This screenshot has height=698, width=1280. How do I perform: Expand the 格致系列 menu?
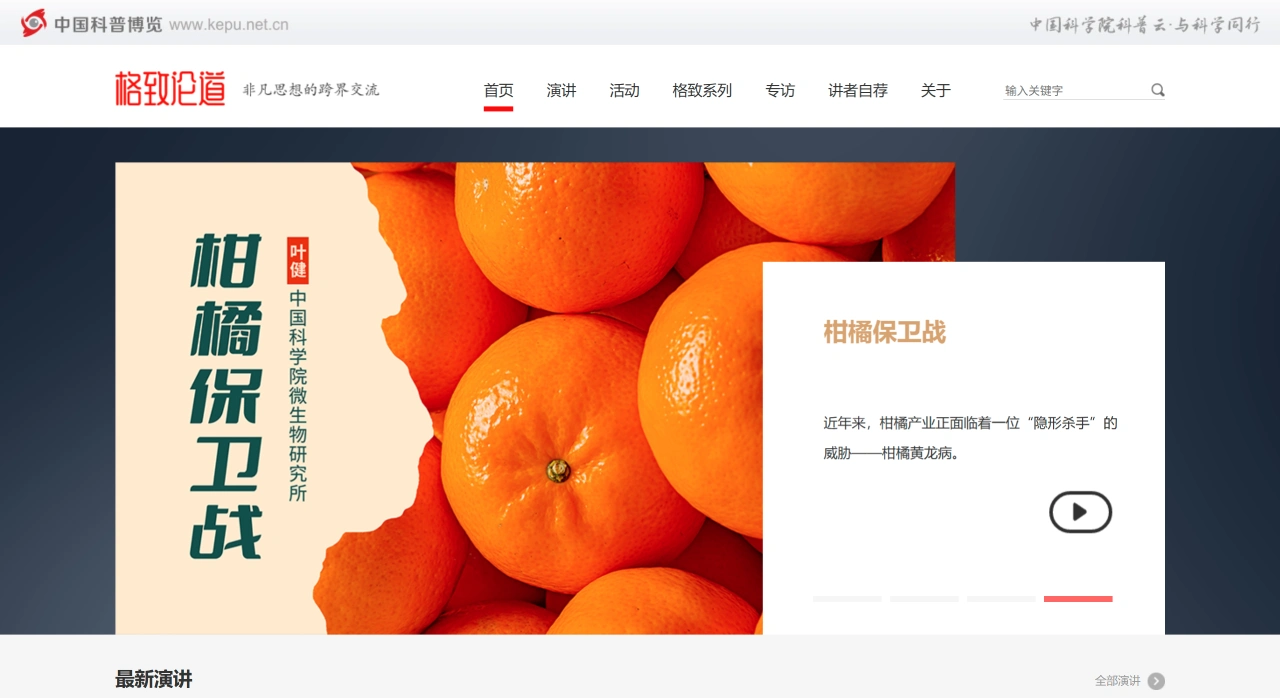click(x=702, y=91)
